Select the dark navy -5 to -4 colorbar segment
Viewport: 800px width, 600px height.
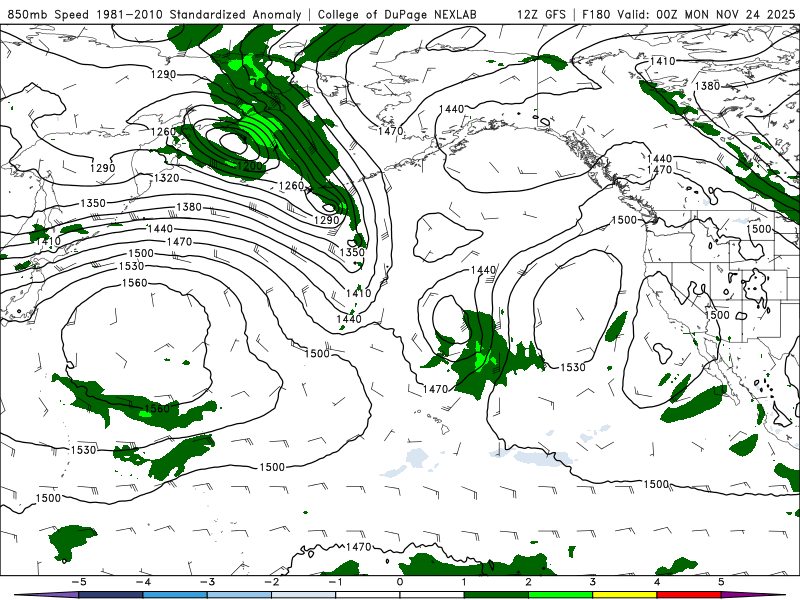(111, 595)
